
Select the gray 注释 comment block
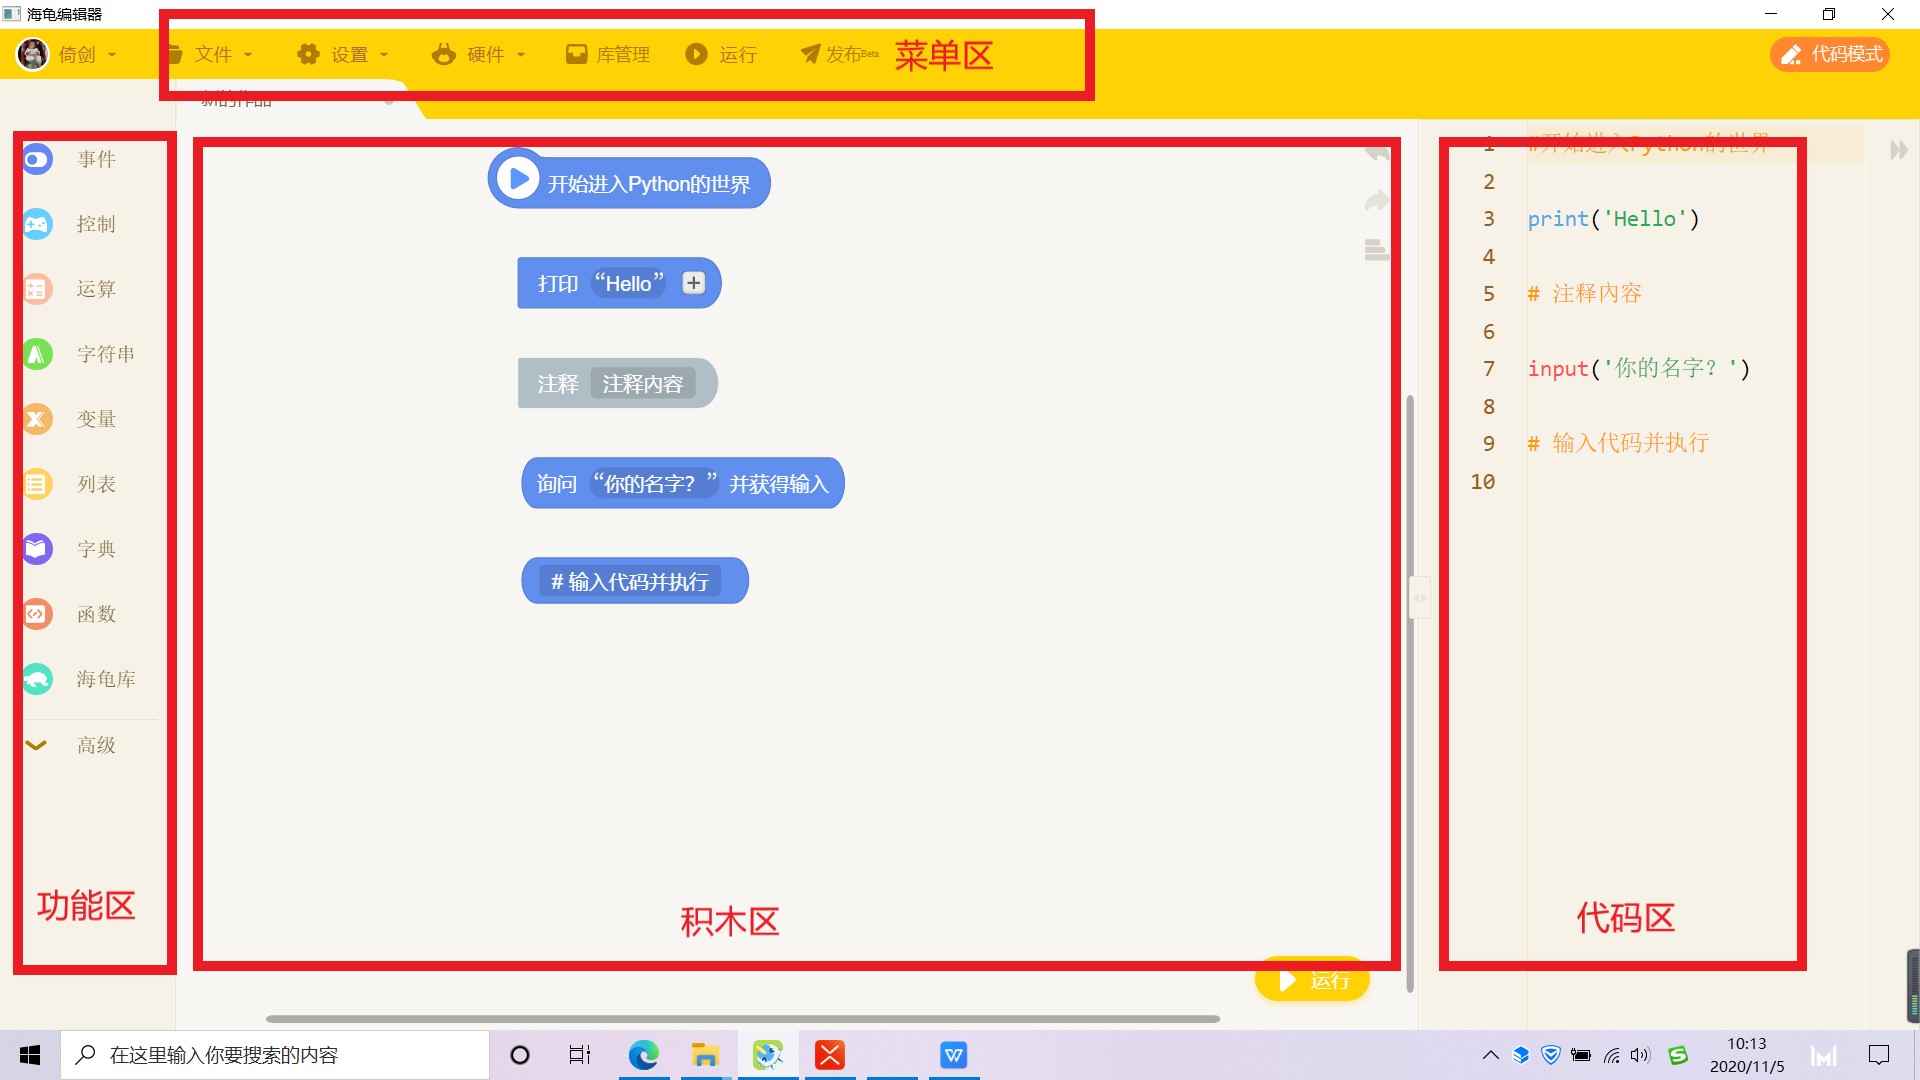[x=617, y=383]
